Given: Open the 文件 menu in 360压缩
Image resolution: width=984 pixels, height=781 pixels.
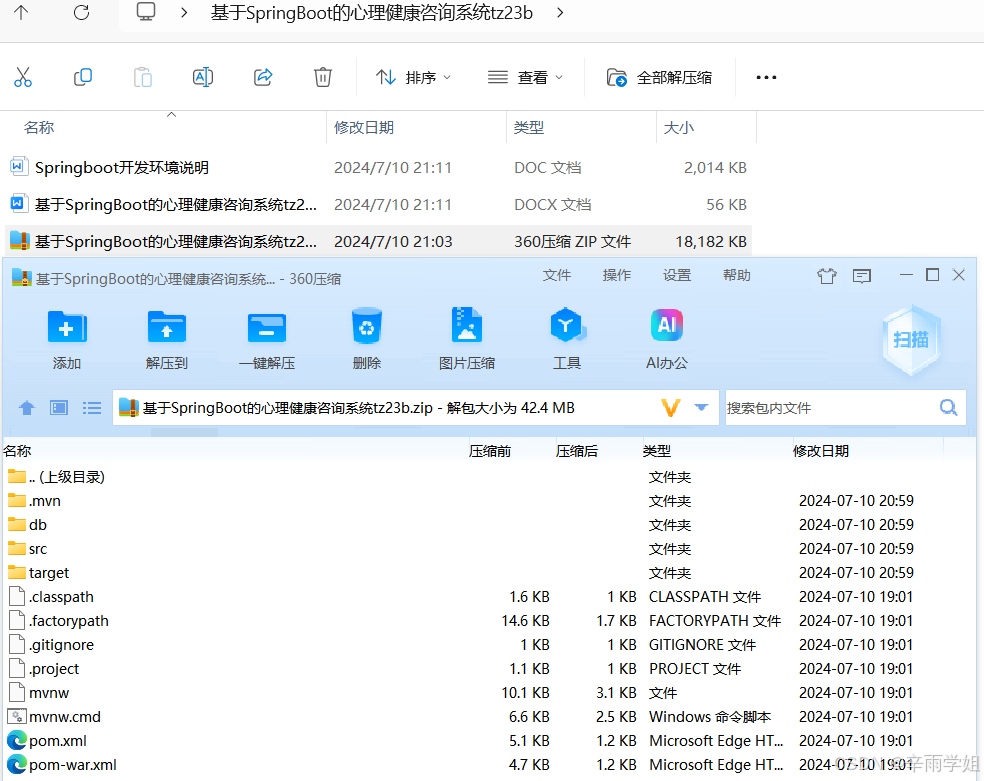Looking at the screenshot, I should [x=557, y=275].
